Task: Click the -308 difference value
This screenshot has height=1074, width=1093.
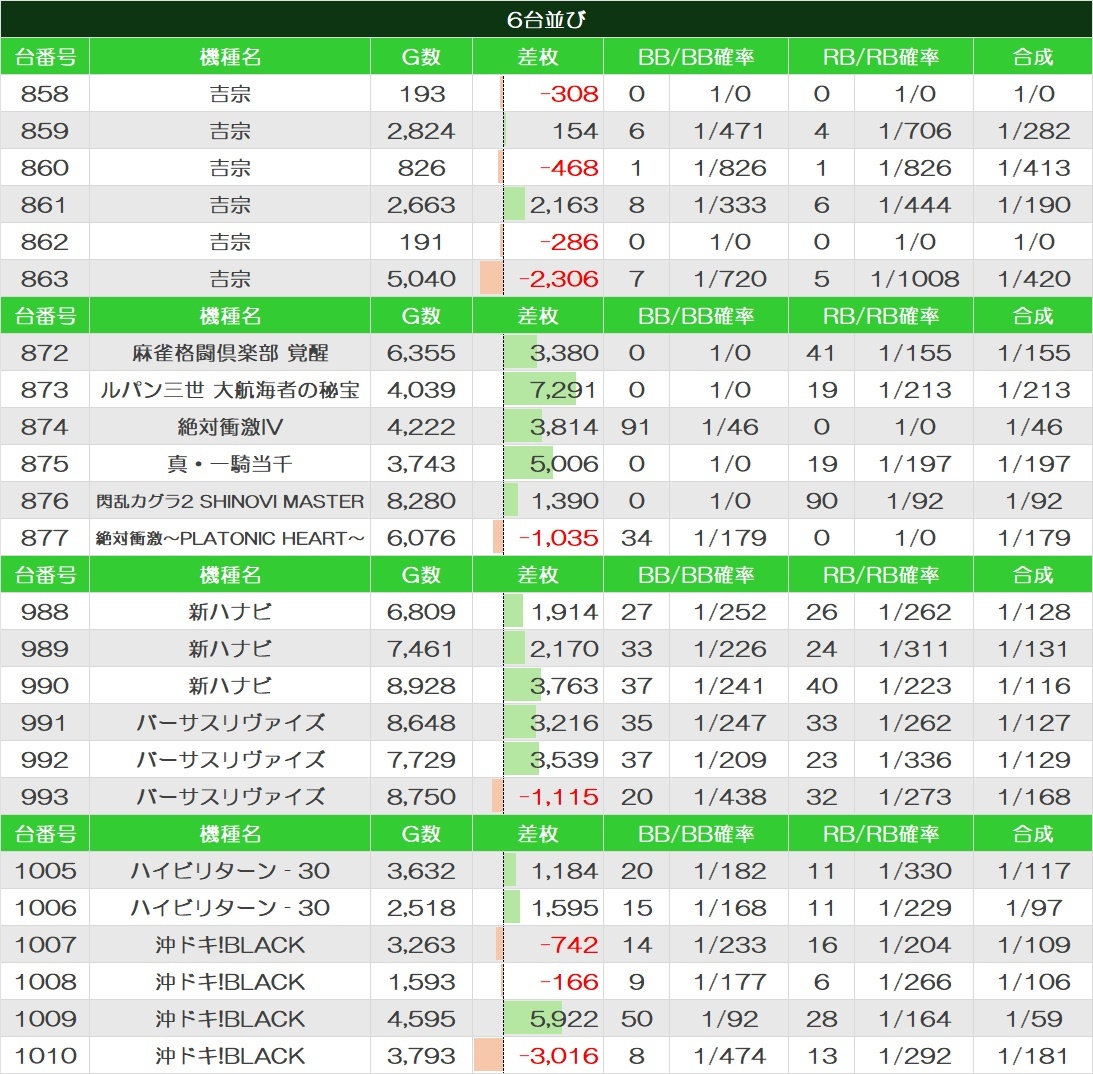Action: coord(569,93)
